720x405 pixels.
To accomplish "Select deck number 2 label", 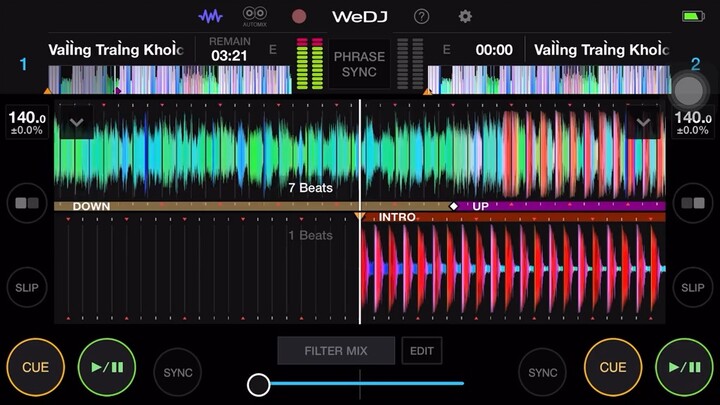I will click(x=695, y=64).
